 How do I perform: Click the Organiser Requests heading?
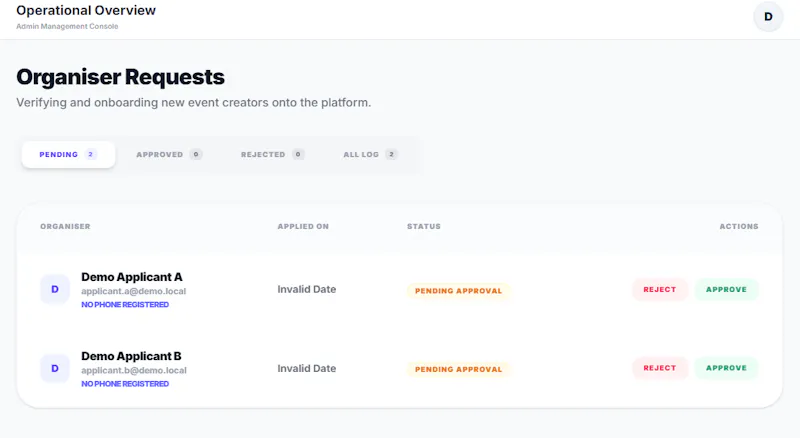[x=120, y=77]
